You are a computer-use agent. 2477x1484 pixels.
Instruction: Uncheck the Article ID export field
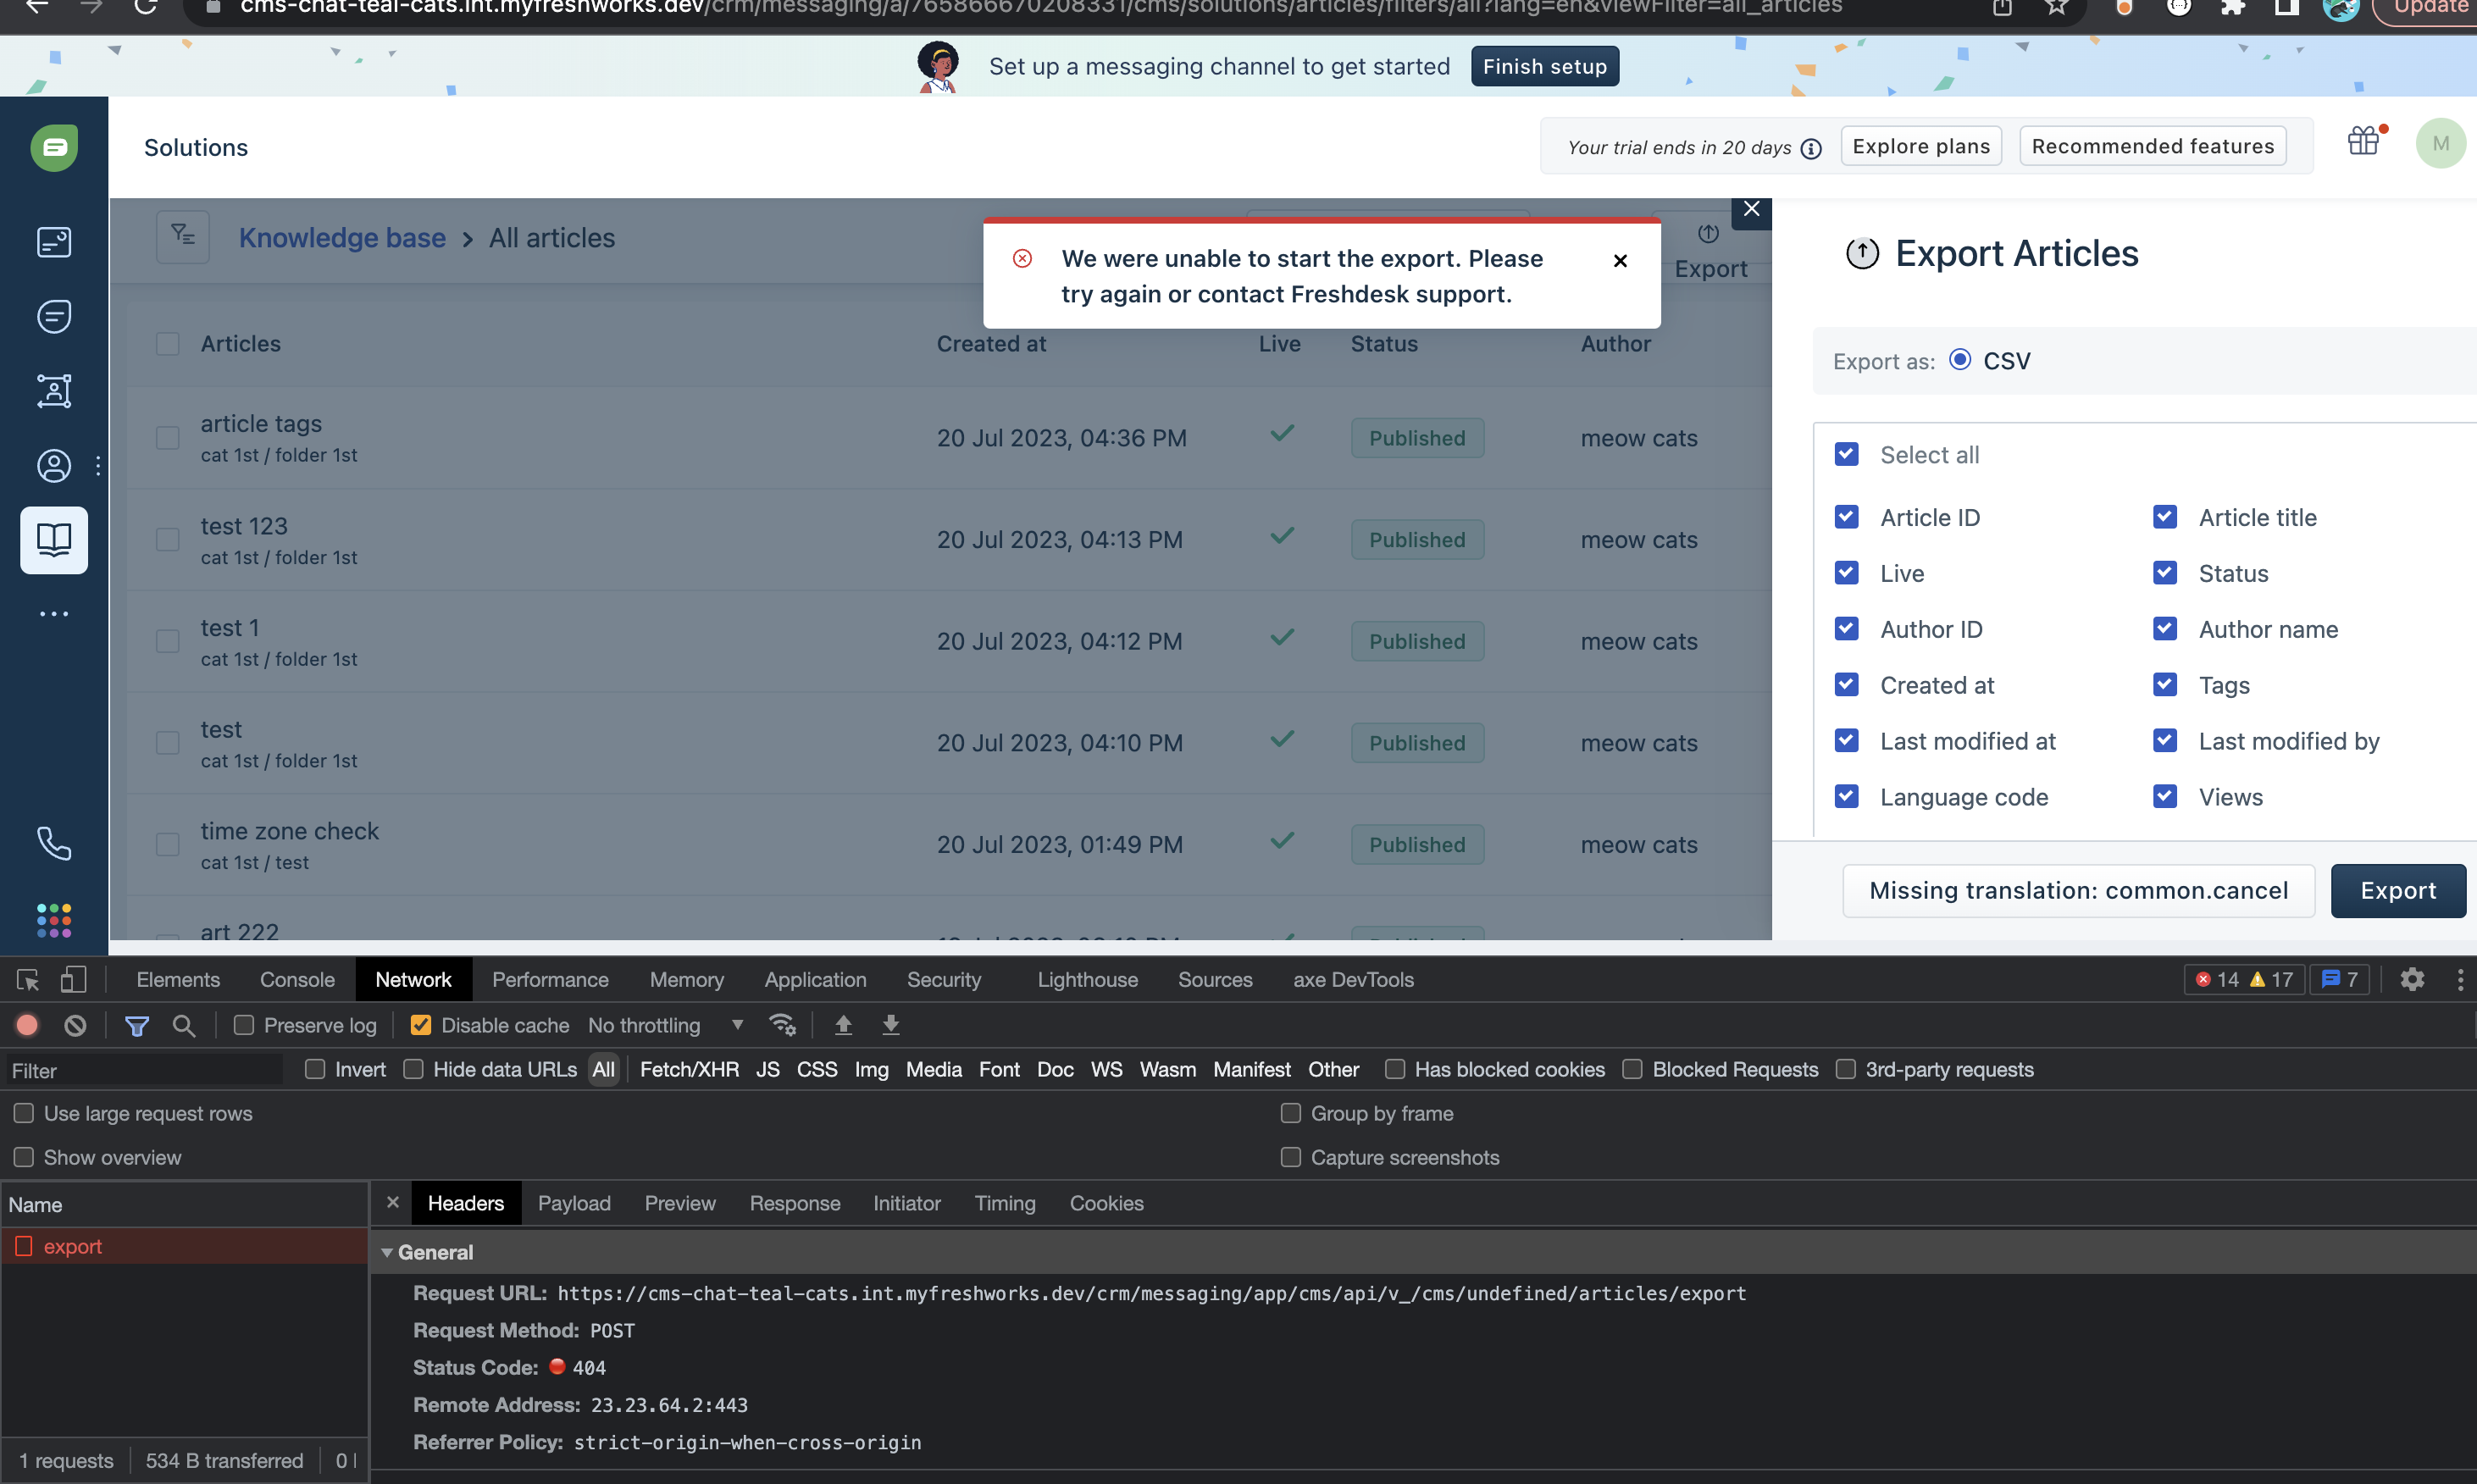pos(1846,517)
